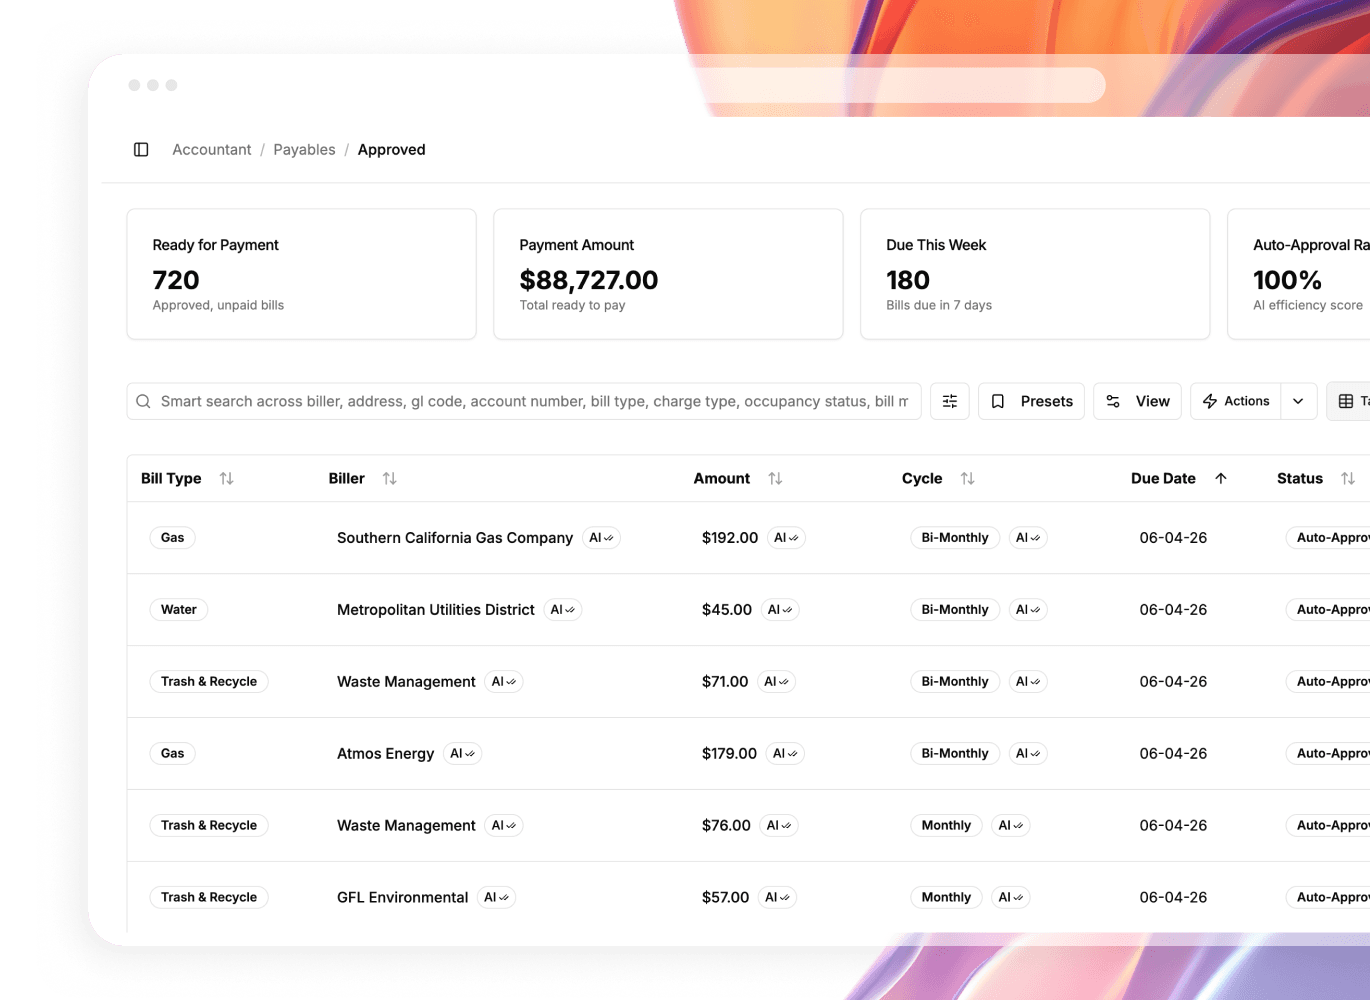Open the filter sliders icon button

point(950,401)
